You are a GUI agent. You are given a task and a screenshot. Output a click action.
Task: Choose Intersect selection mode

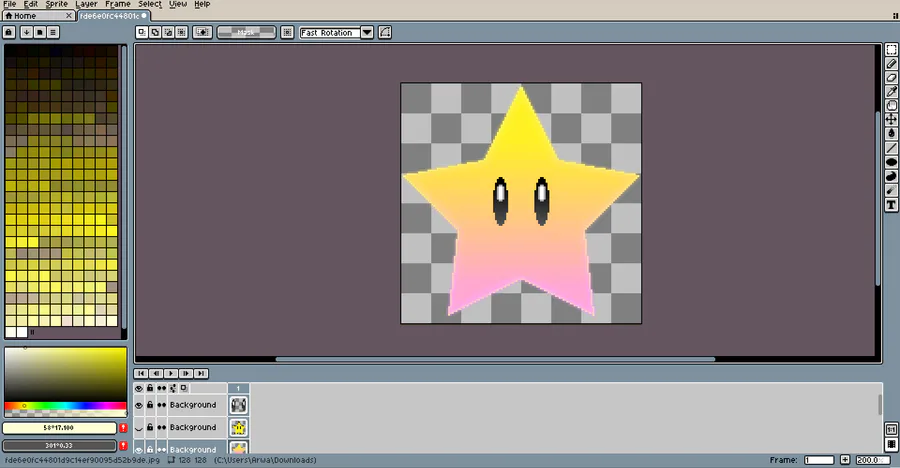[x=181, y=32]
